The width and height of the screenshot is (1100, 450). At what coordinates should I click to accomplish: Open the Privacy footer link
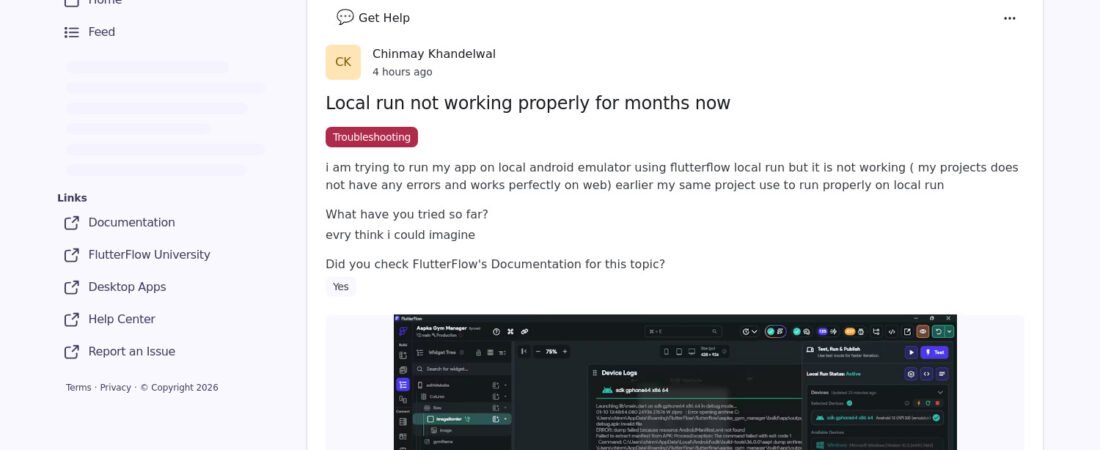point(115,388)
